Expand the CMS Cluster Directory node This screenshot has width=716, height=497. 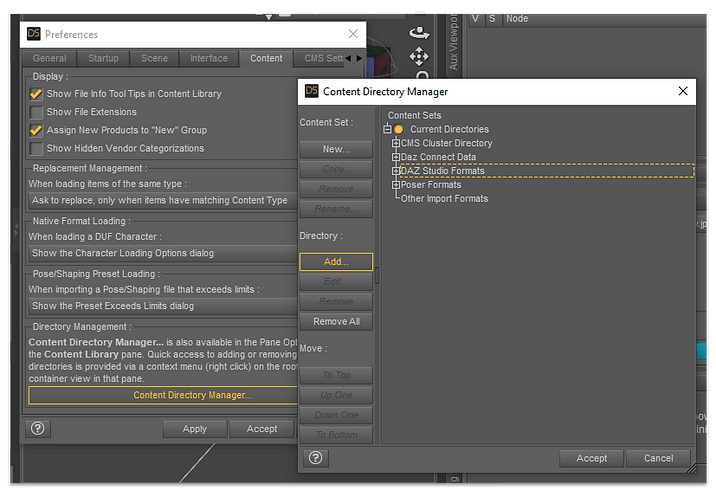tap(396, 143)
